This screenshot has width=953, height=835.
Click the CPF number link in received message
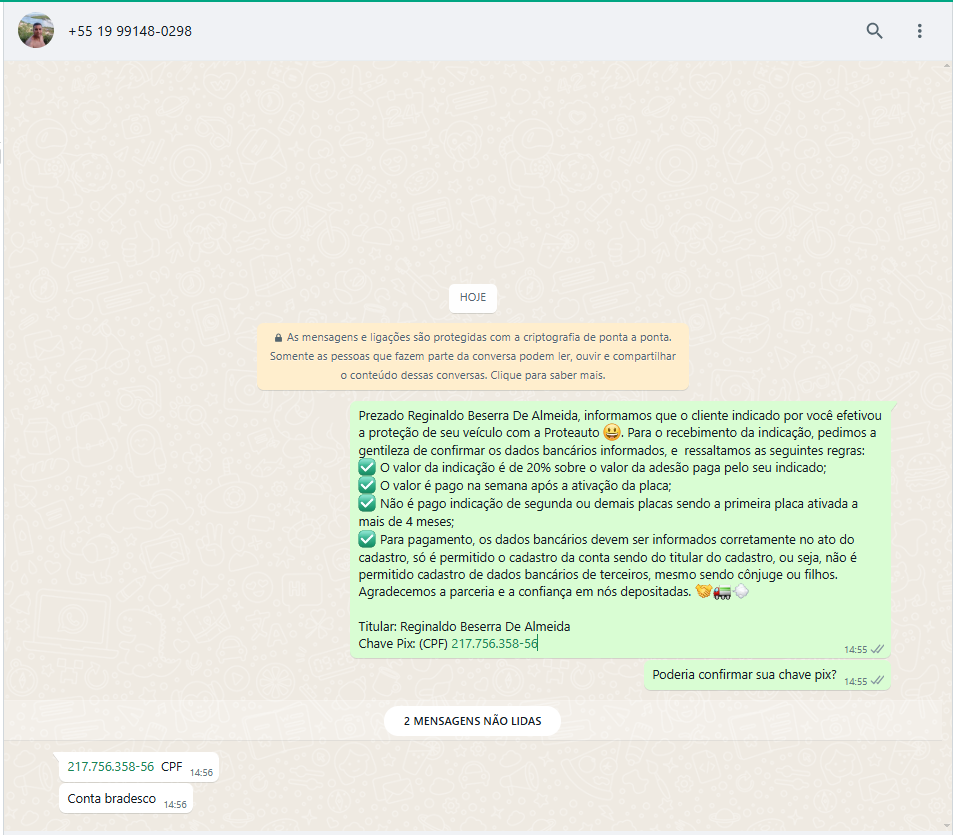(111, 767)
